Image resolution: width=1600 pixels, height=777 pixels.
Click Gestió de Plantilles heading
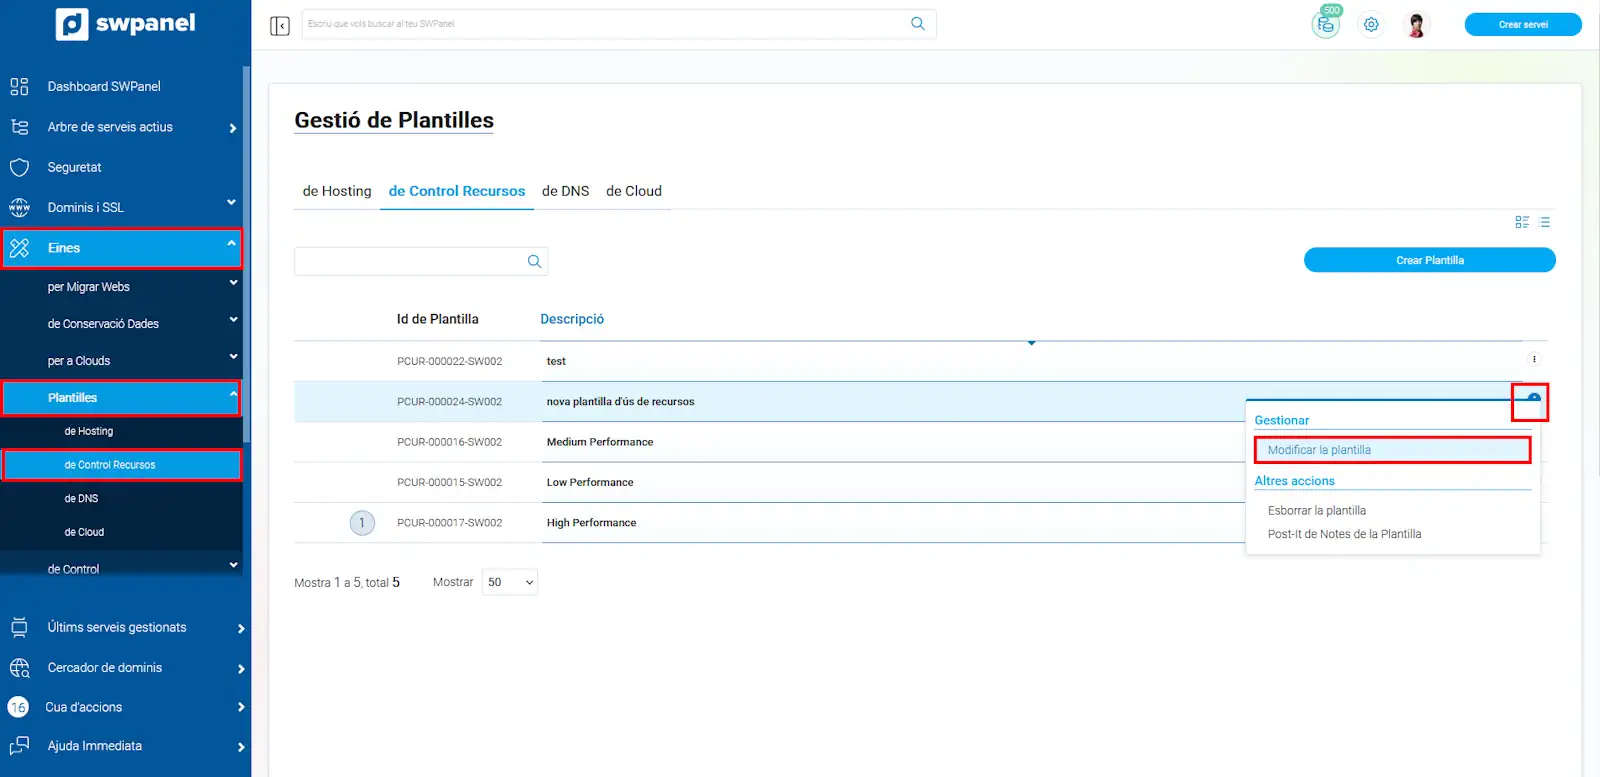[394, 120]
